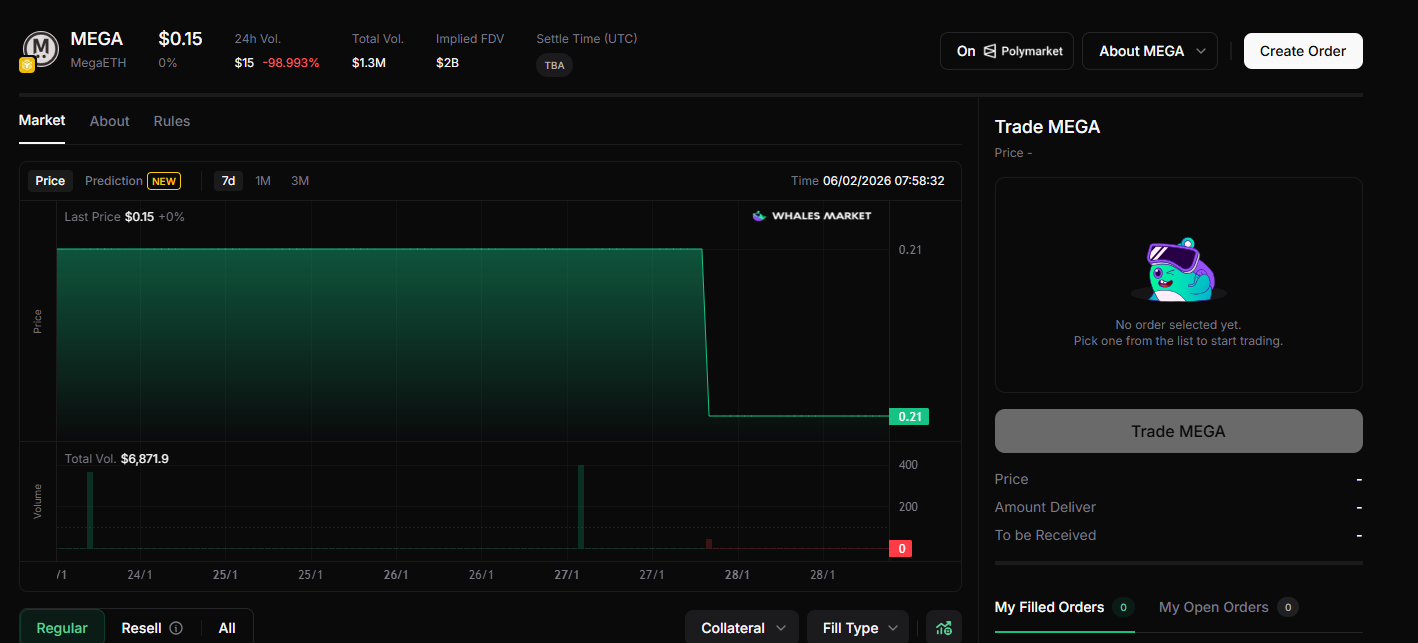Select the Prediction chart mode
Image resolution: width=1418 pixels, height=643 pixels.
(x=114, y=181)
